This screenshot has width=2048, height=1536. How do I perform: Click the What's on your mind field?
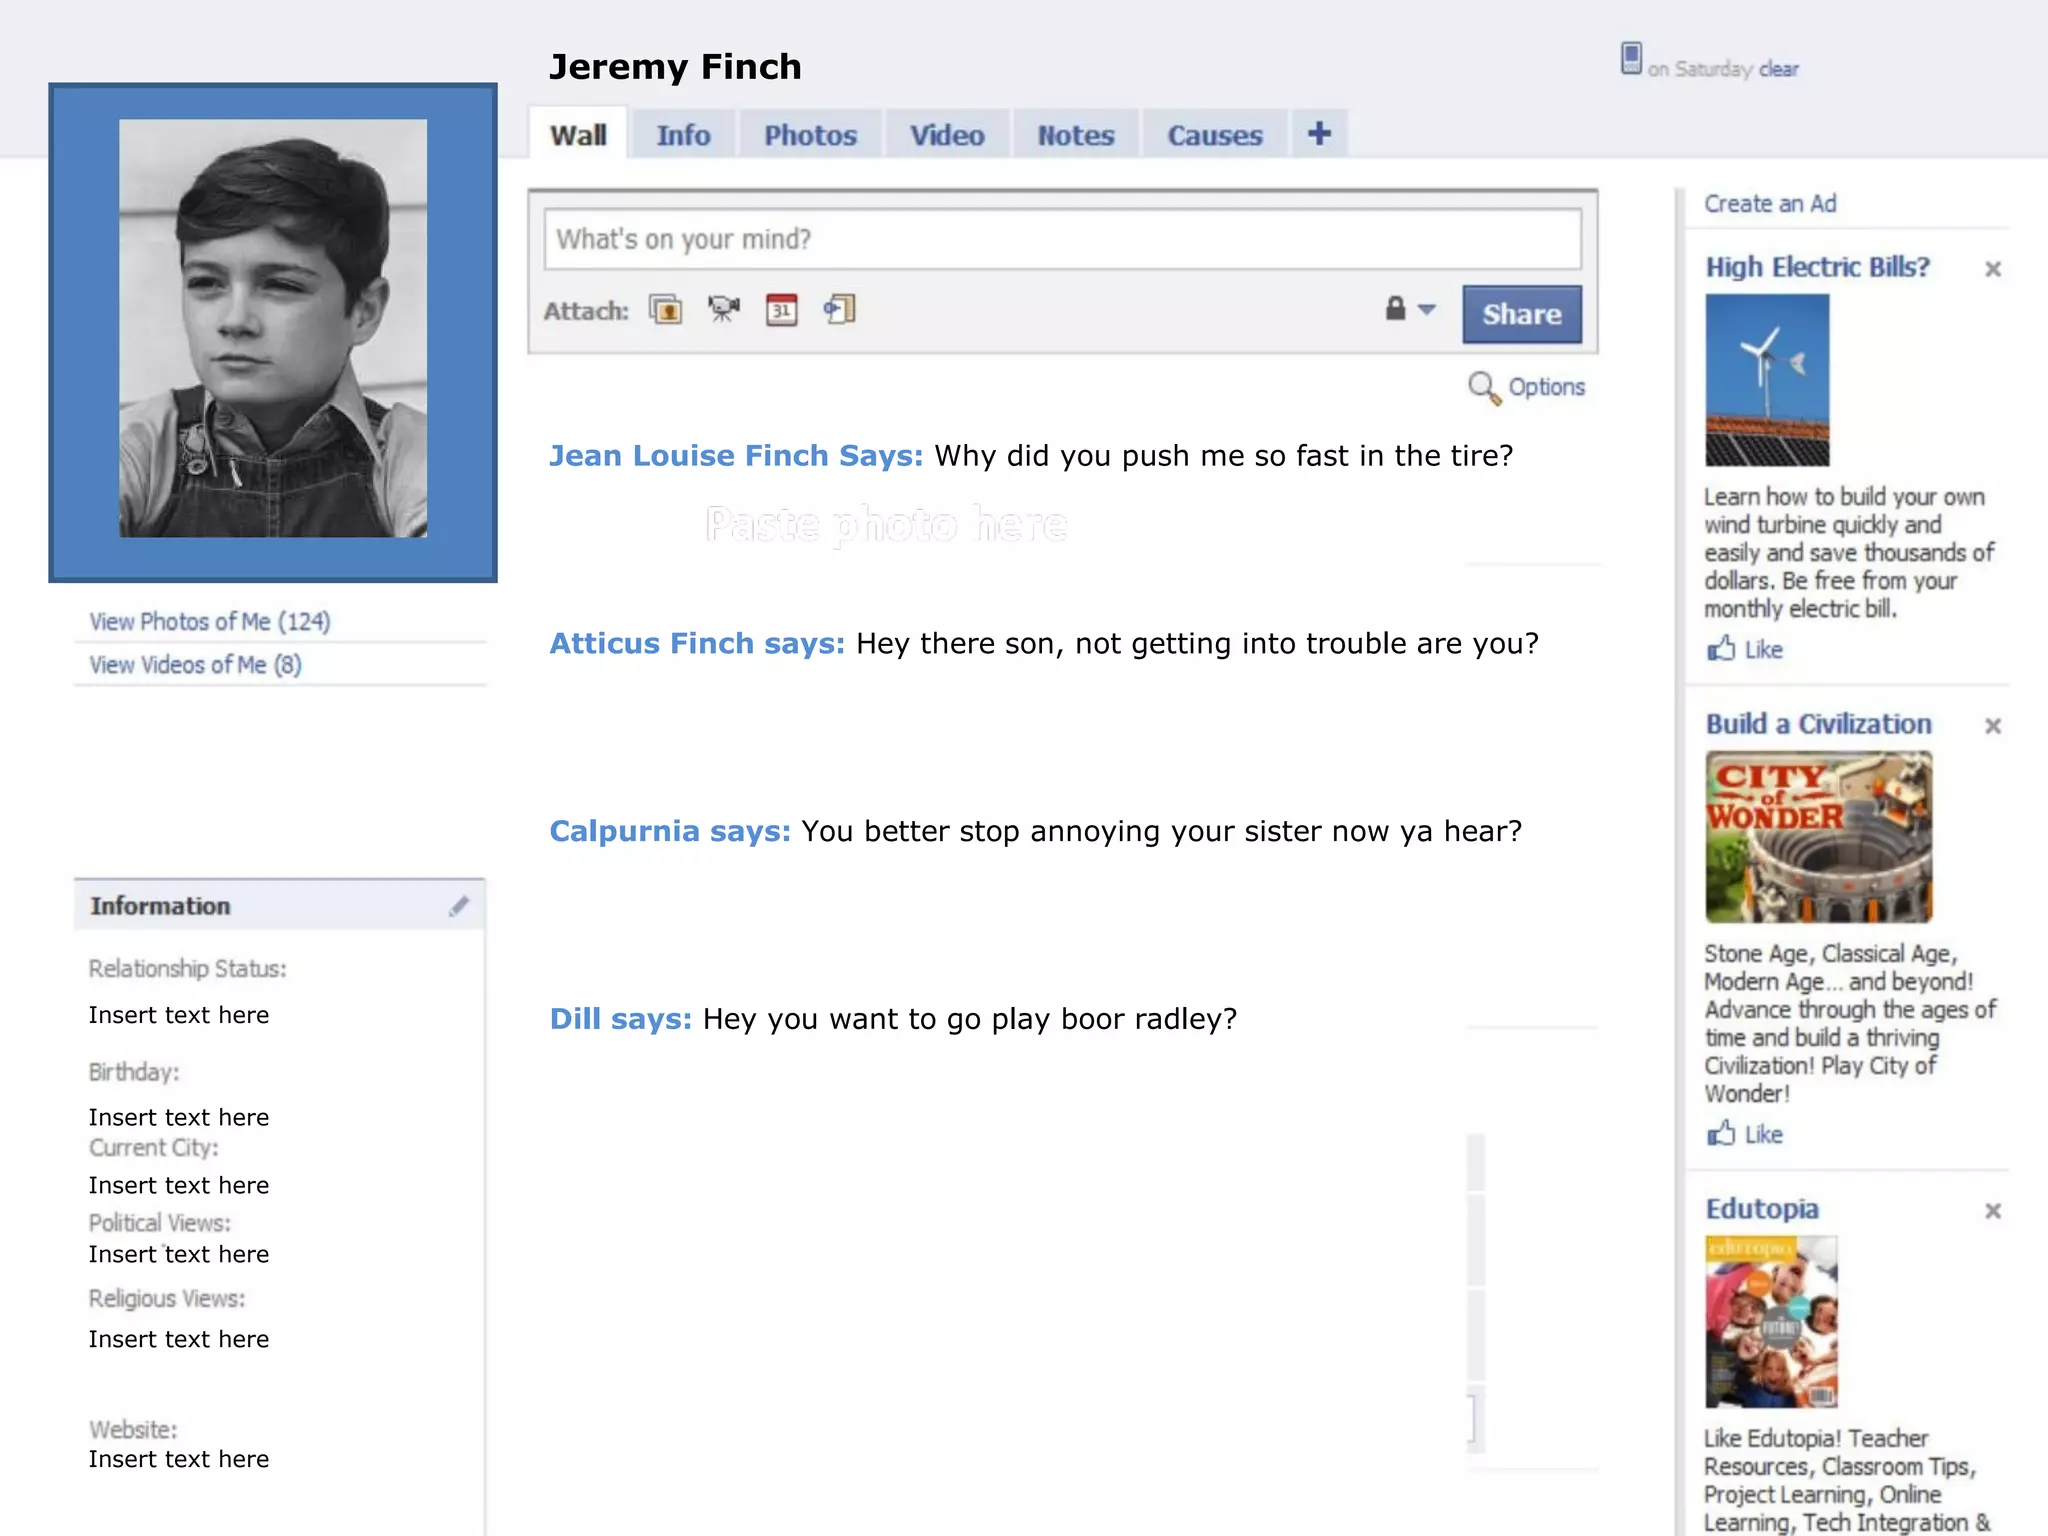[1062, 240]
